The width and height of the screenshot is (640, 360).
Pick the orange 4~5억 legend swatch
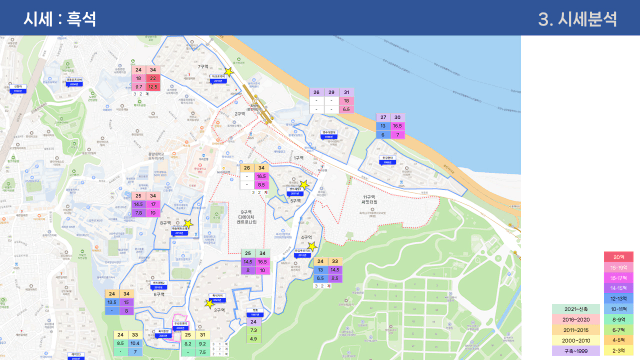tap(618, 340)
